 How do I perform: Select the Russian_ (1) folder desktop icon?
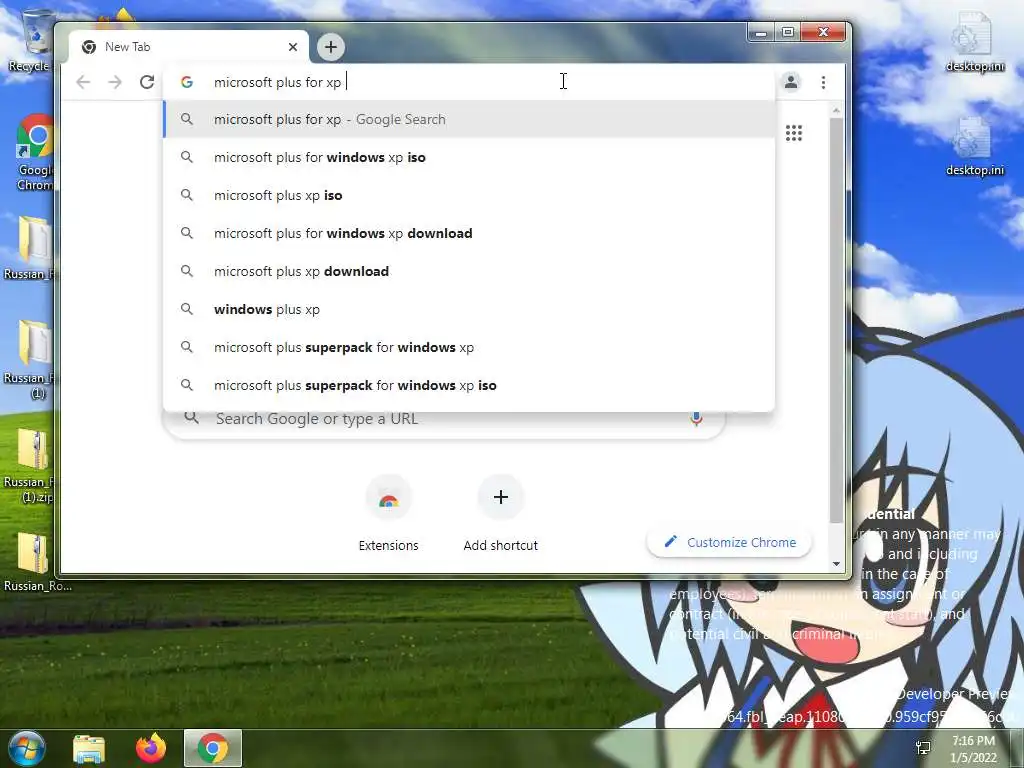click(29, 359)
